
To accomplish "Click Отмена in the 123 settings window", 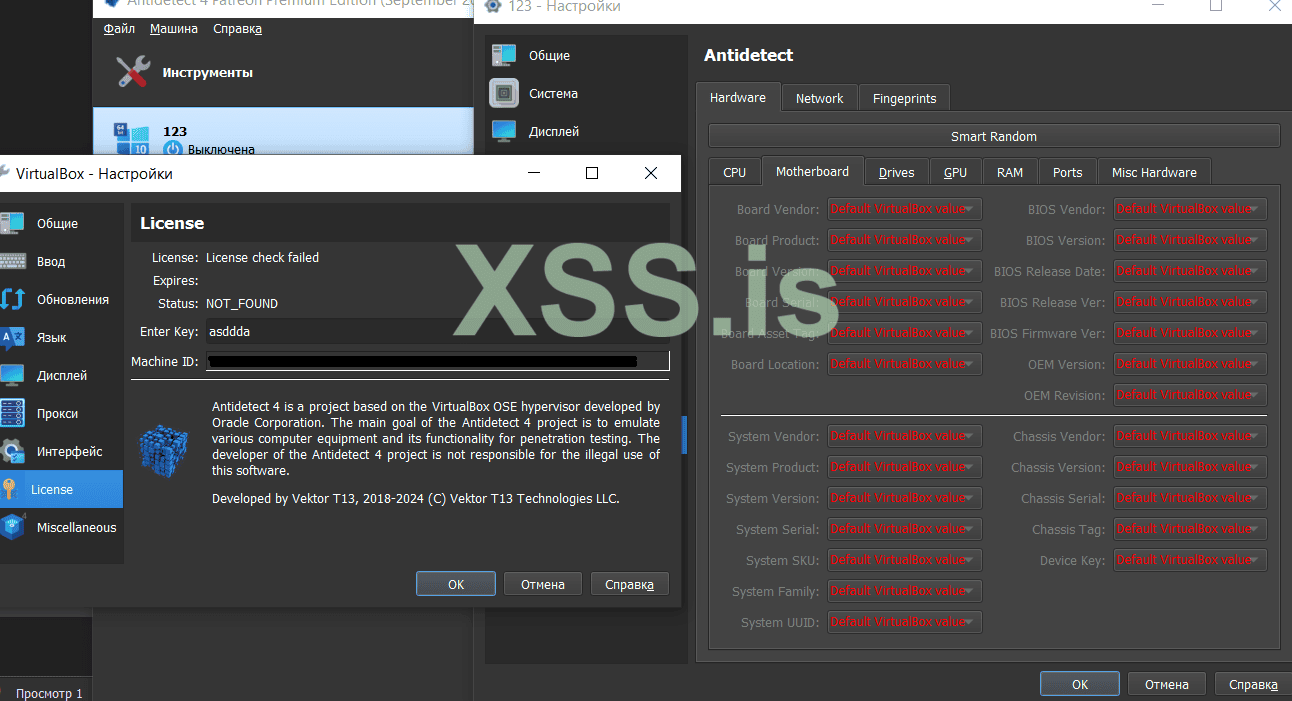I will point(1167,684).
